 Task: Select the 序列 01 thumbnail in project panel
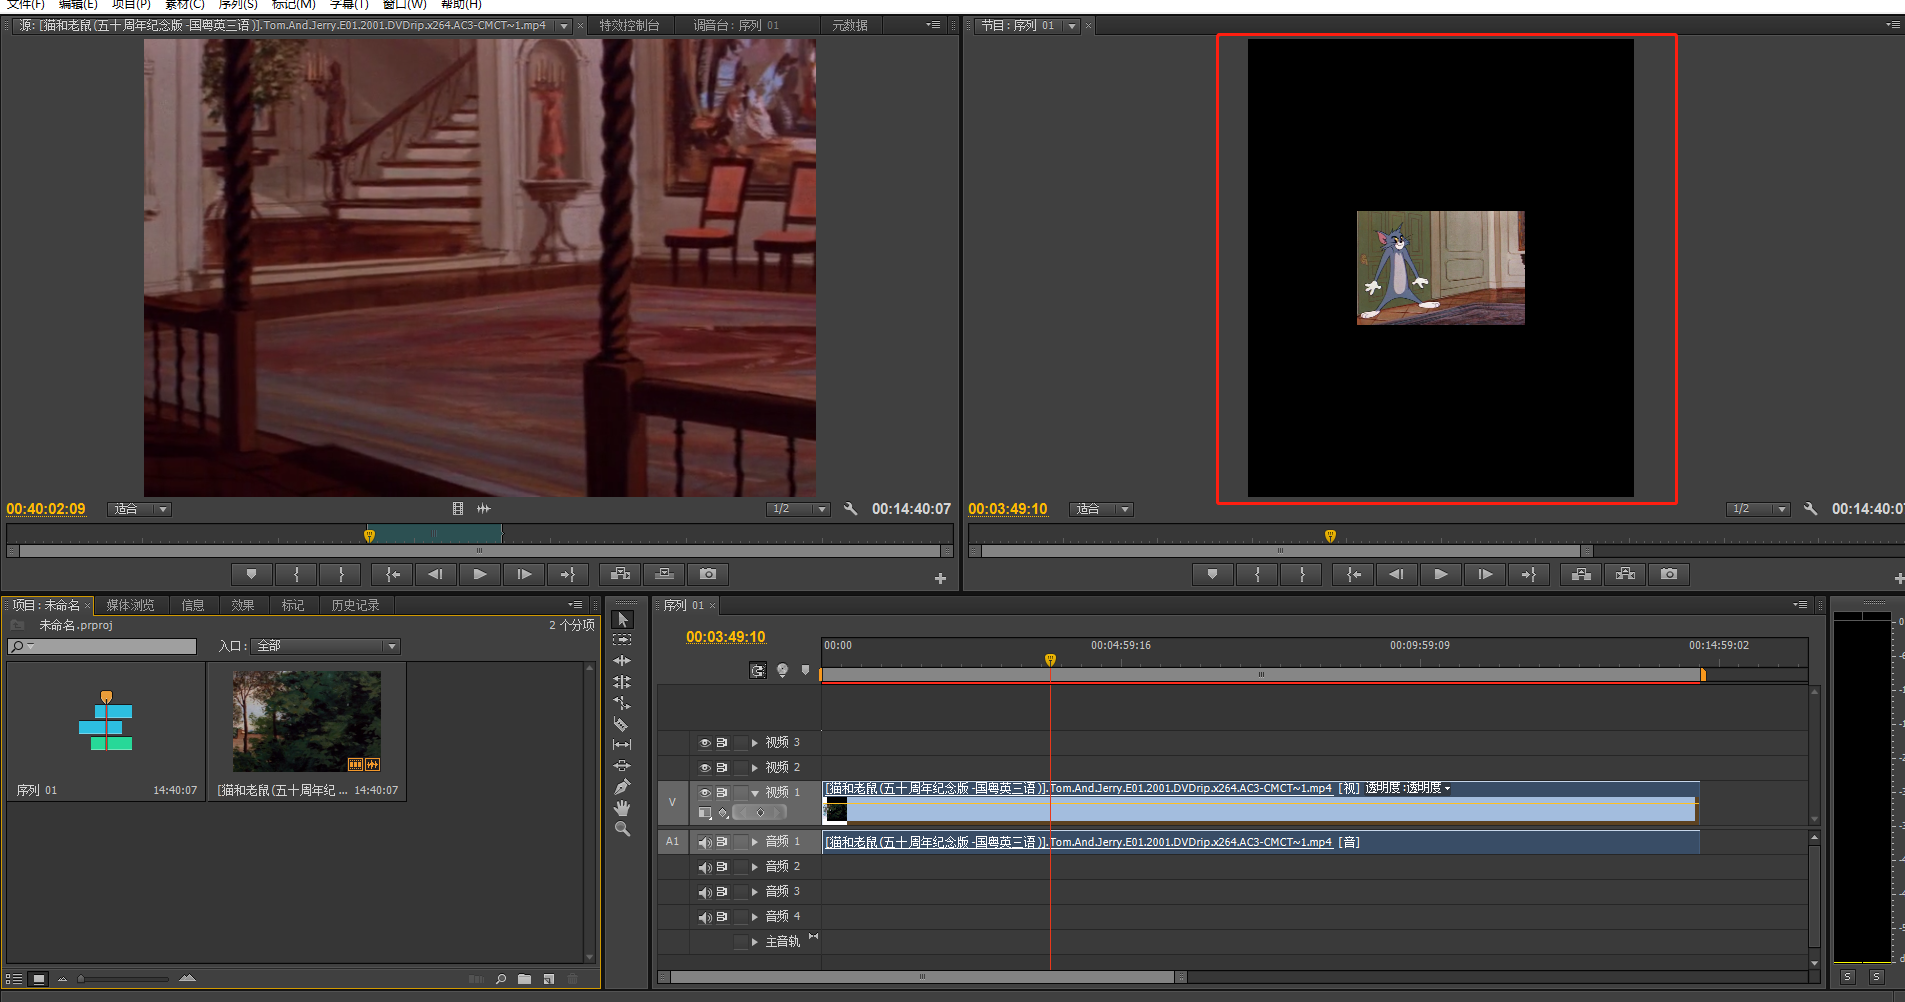pos(106,721)
